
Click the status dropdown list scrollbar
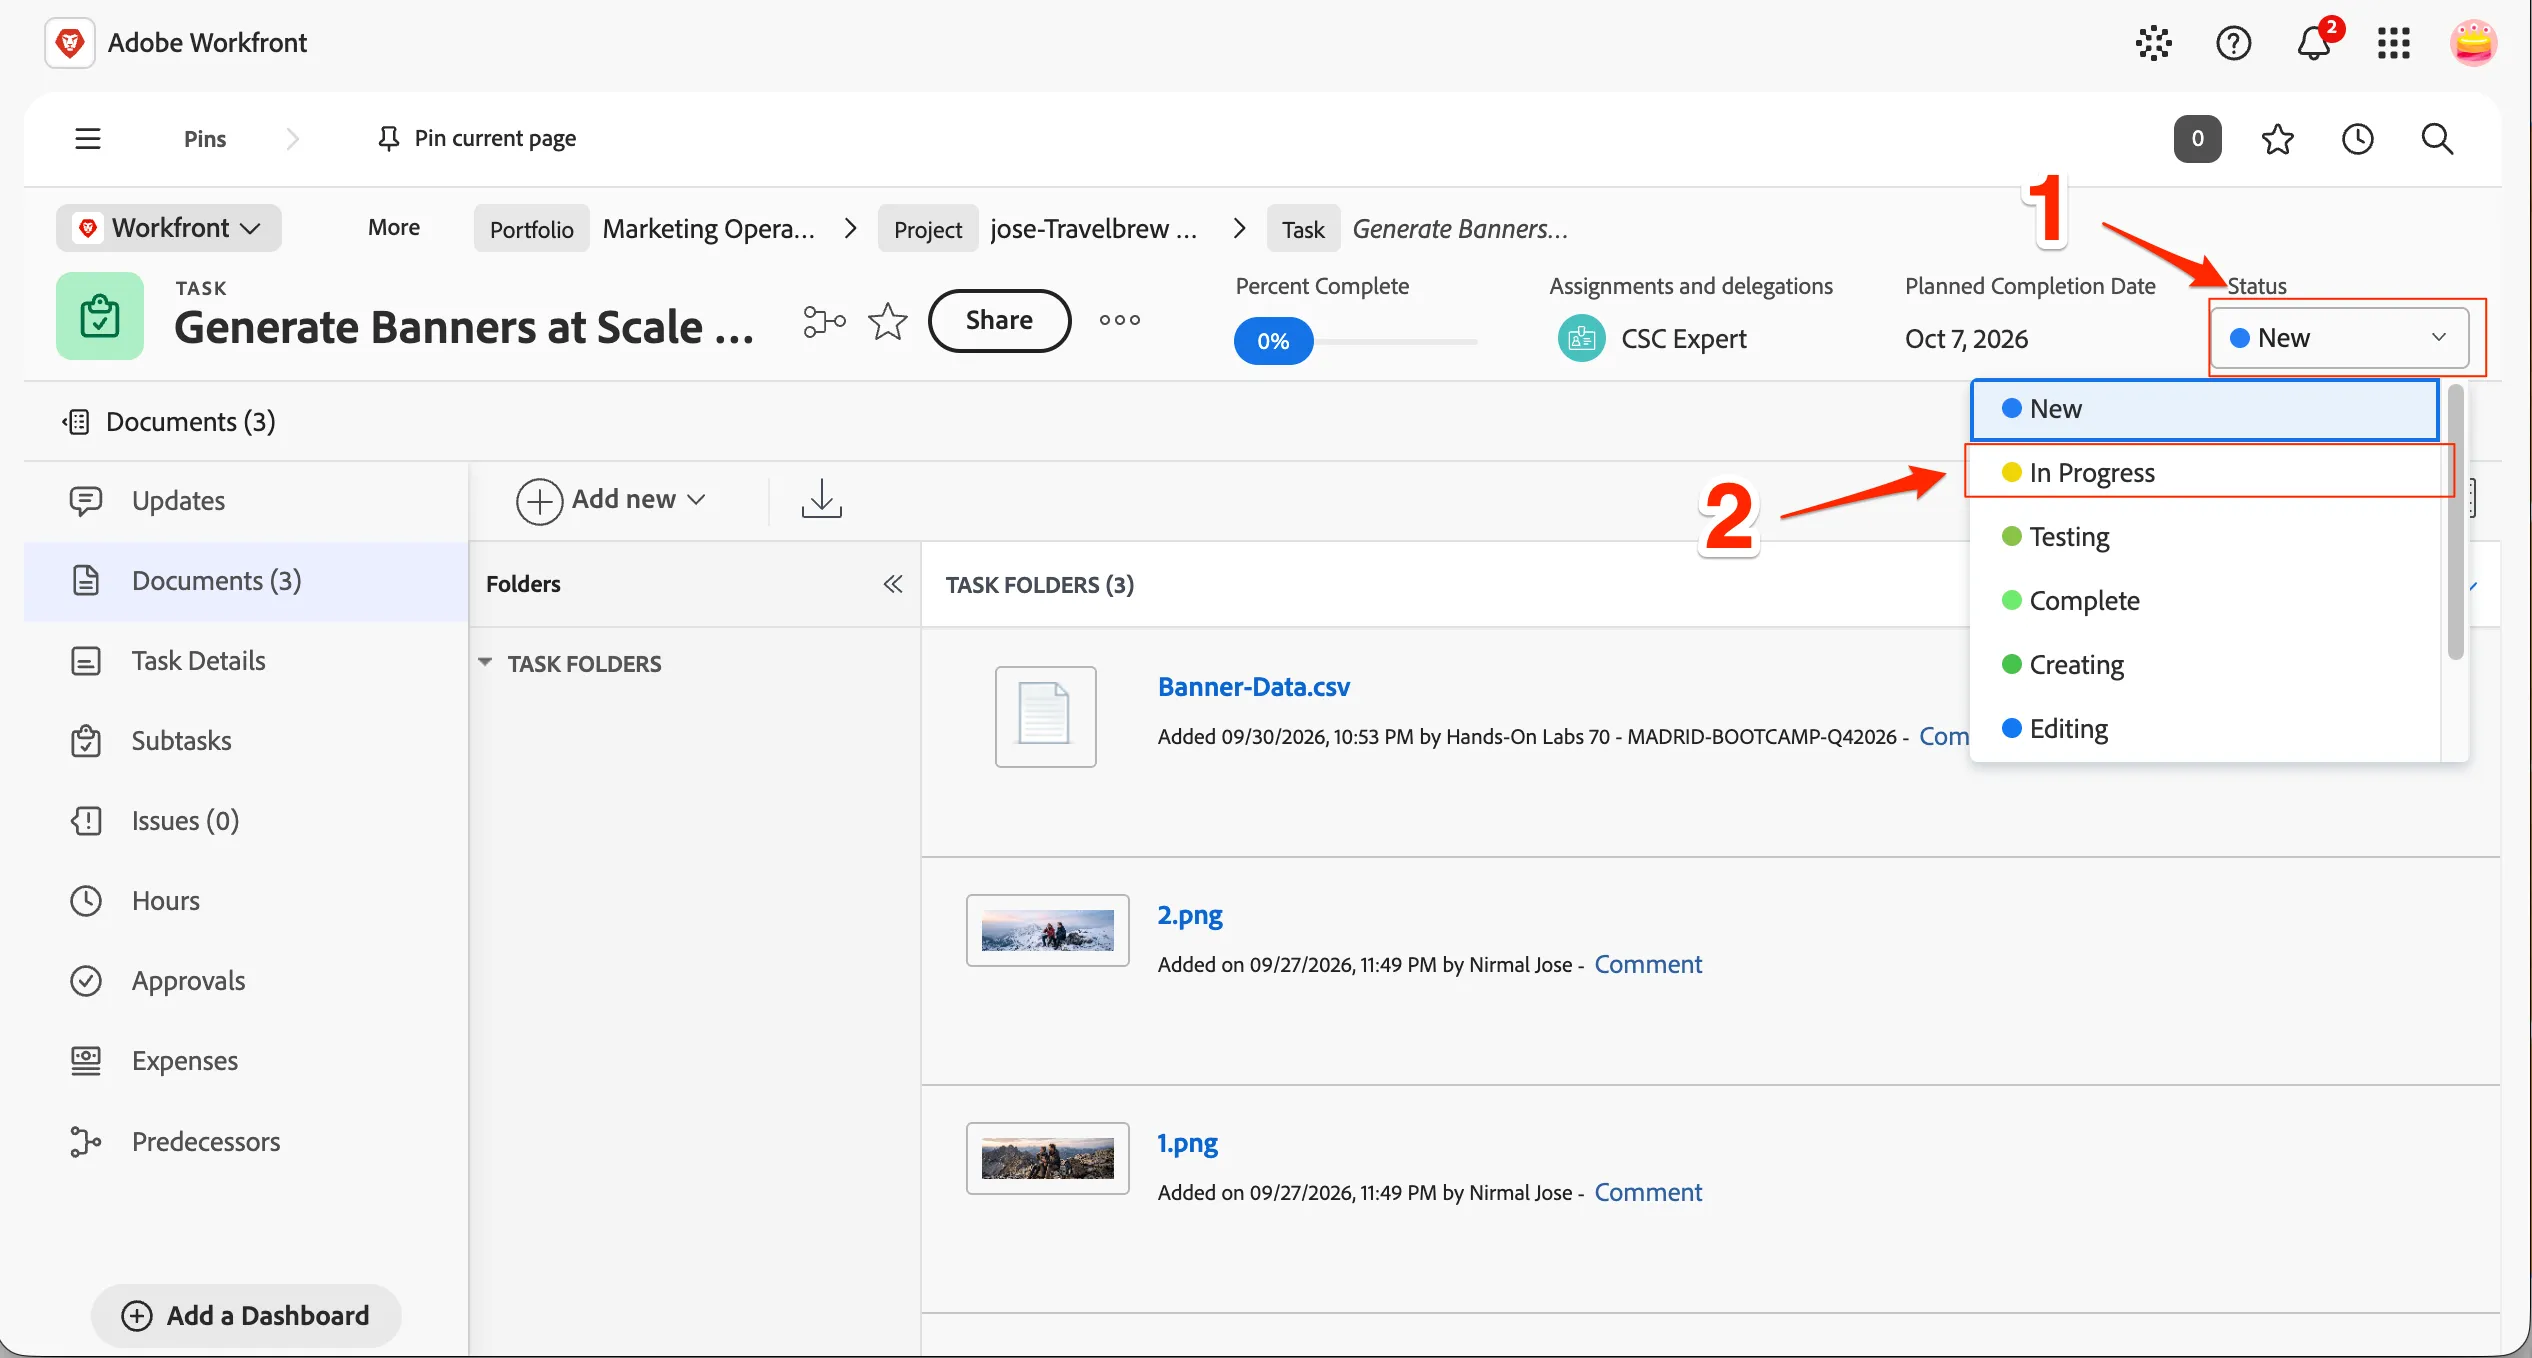tap(2455, 524)
